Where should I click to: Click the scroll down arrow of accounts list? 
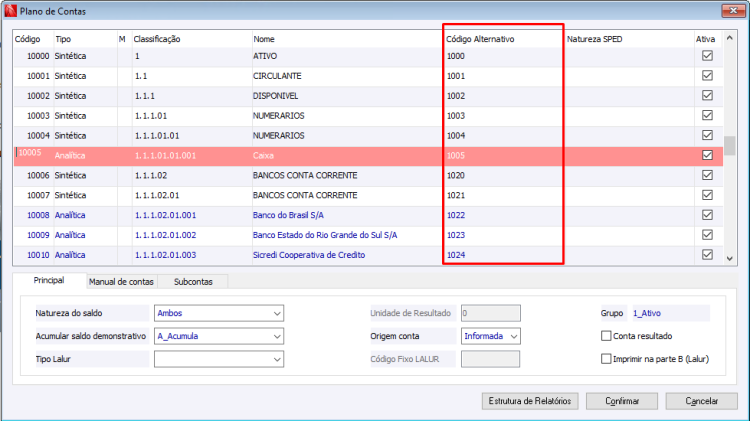(729, 258)
